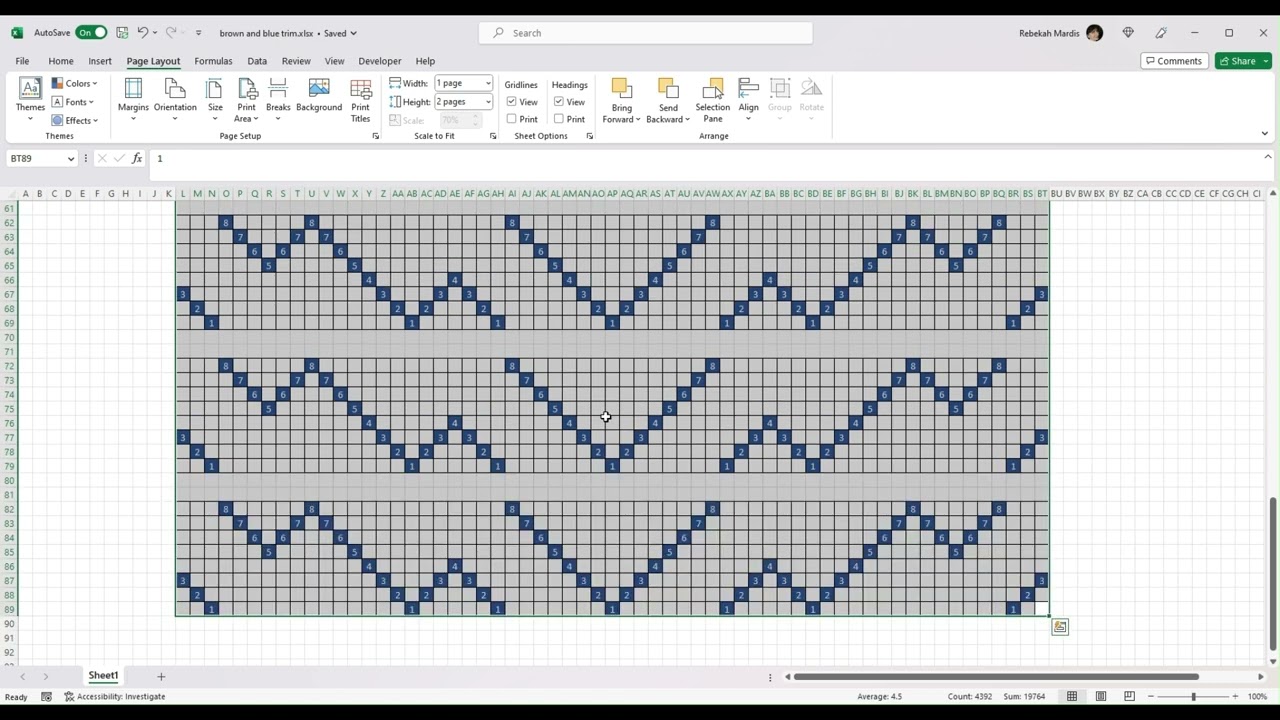Switch to Page Break Preview
Screen dimensions: 1280x720
coord(1129,696)
